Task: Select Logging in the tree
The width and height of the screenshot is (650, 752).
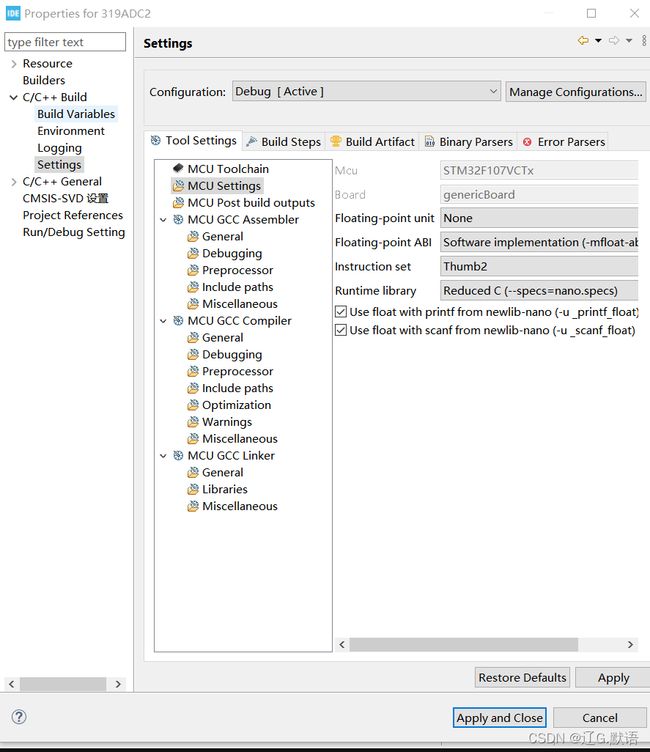Action: tap(59, 148)
